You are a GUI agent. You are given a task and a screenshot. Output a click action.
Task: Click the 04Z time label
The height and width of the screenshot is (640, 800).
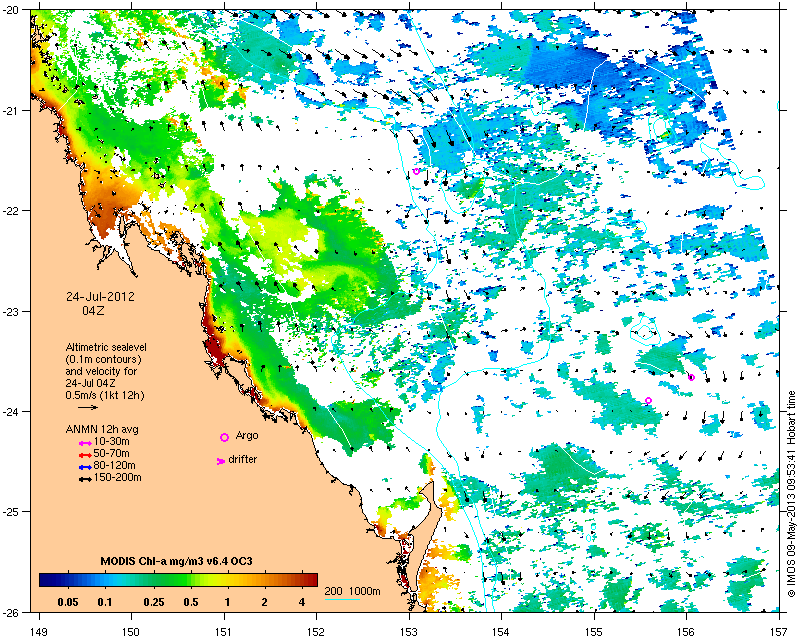click(93, 311)
